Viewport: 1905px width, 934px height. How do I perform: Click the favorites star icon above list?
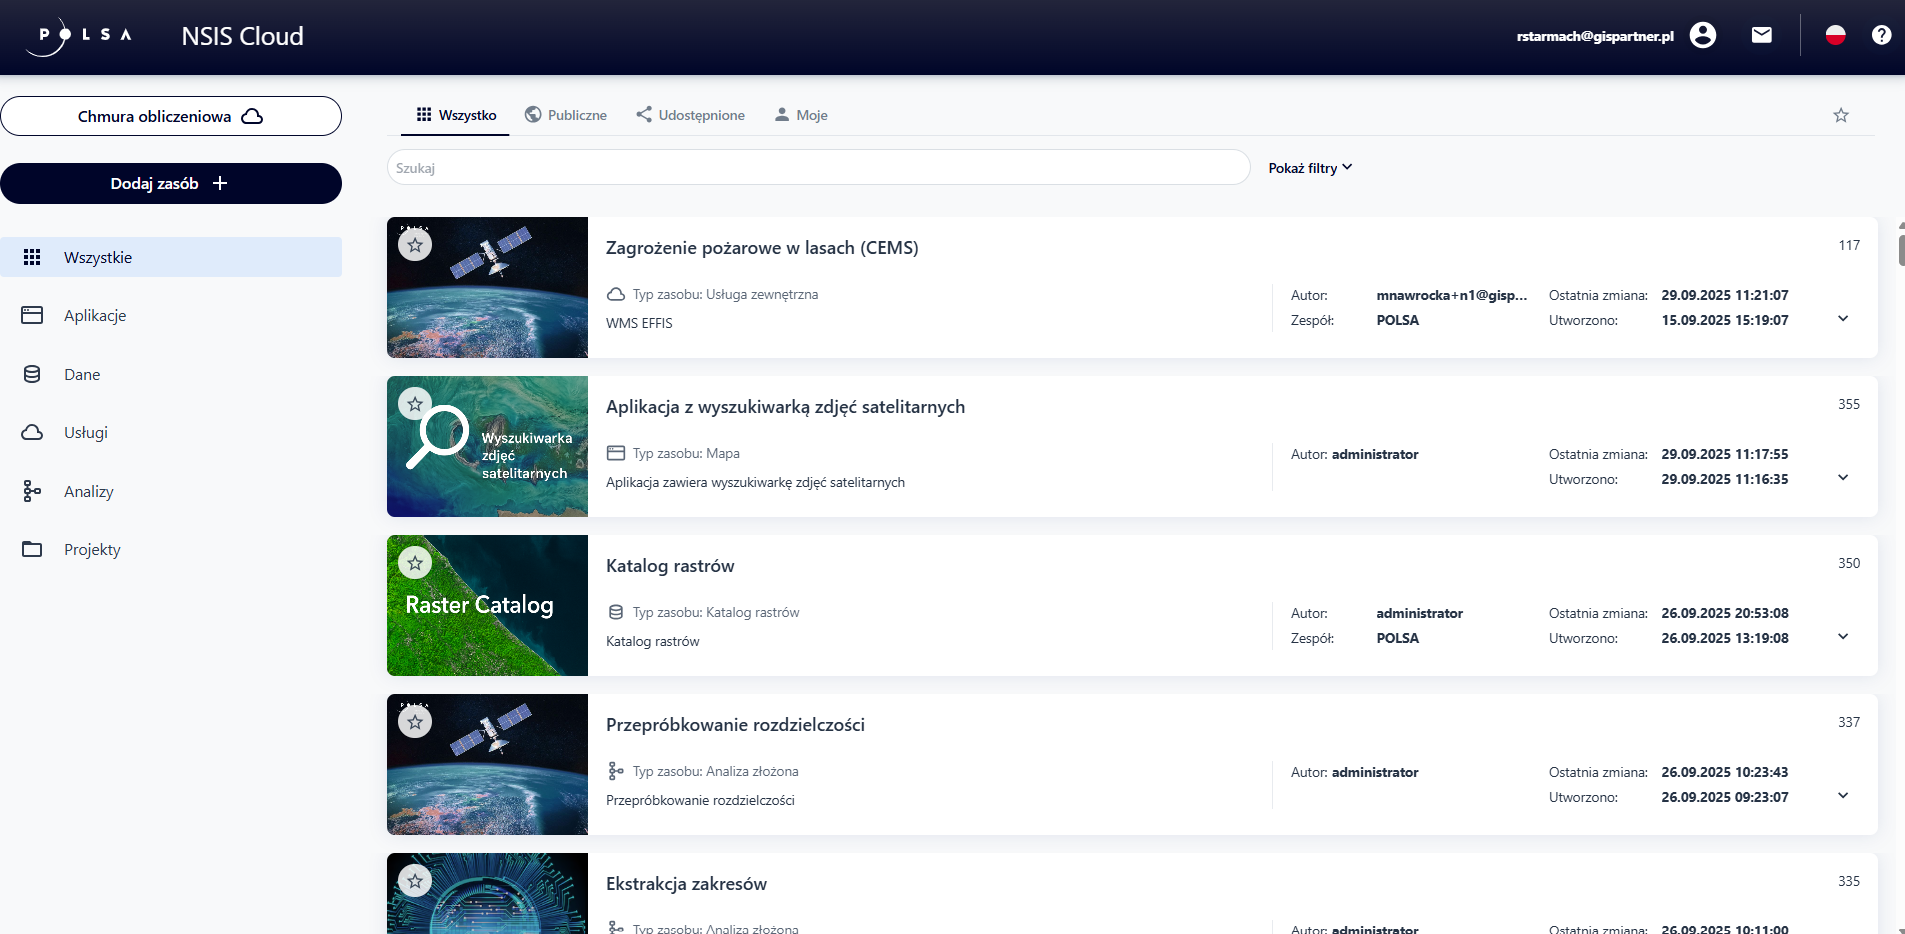pyautogui.click(x=1840, y=116)
